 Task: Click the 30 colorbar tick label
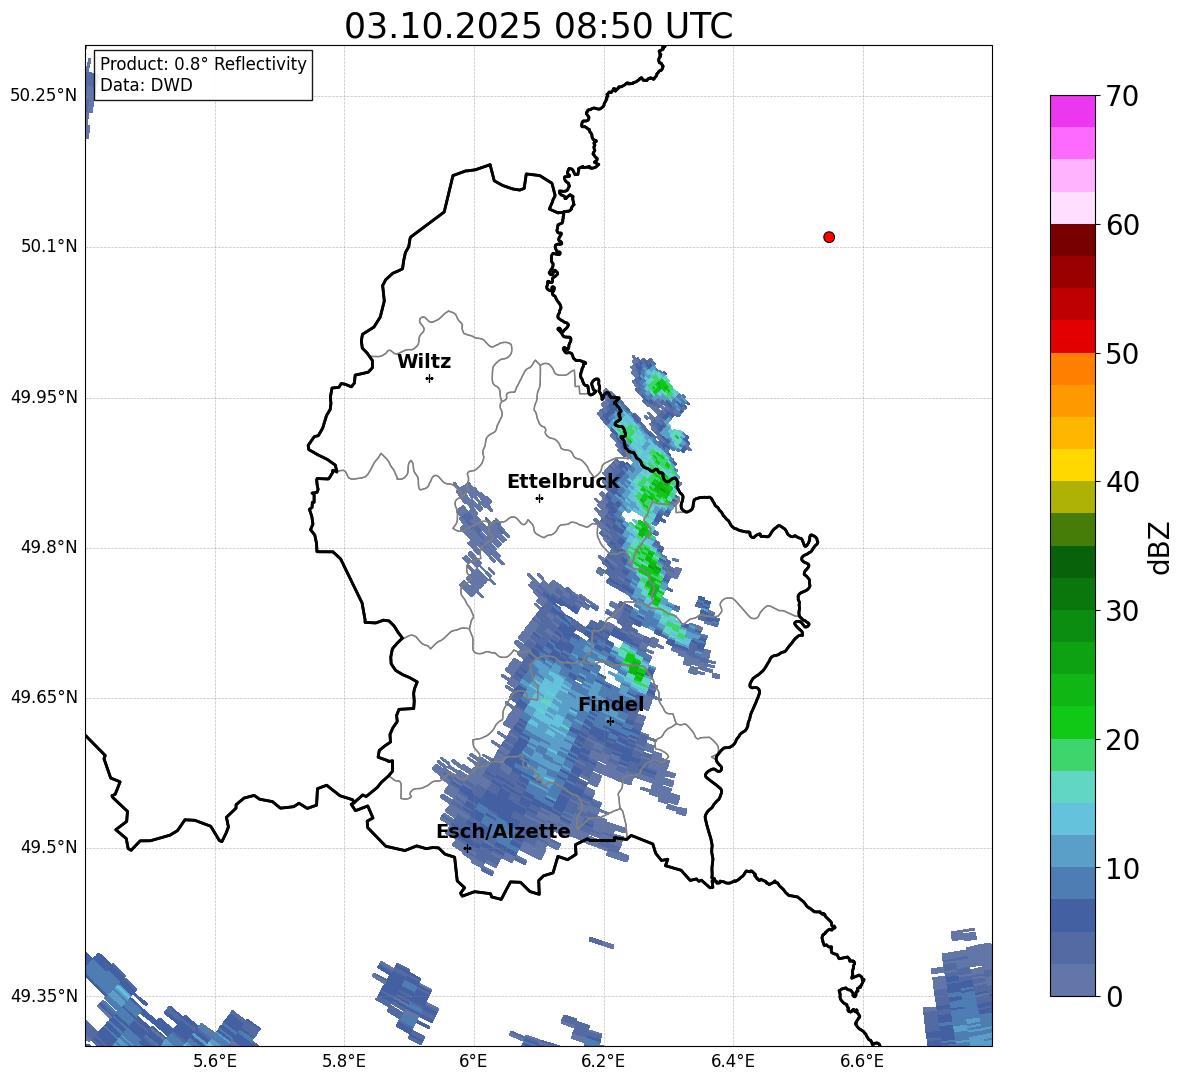1122,611
